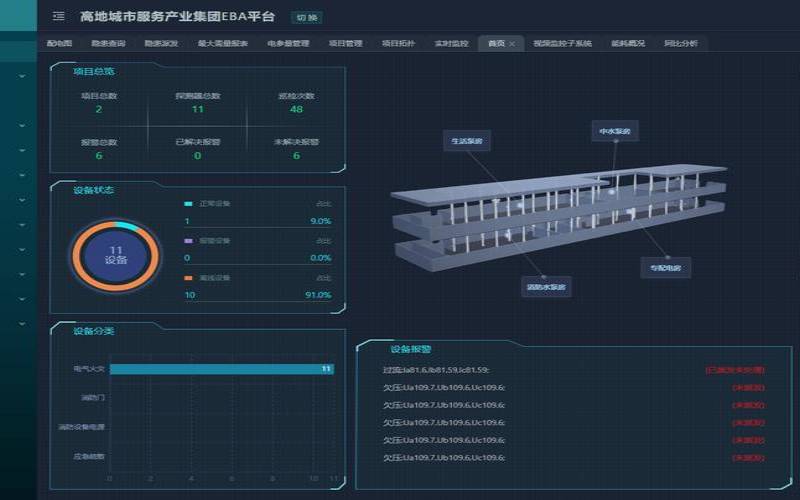Select the 消防门 category label
The width and height of the screenshot is (800, 500).
pyautogui.click(x=93, y=397)
